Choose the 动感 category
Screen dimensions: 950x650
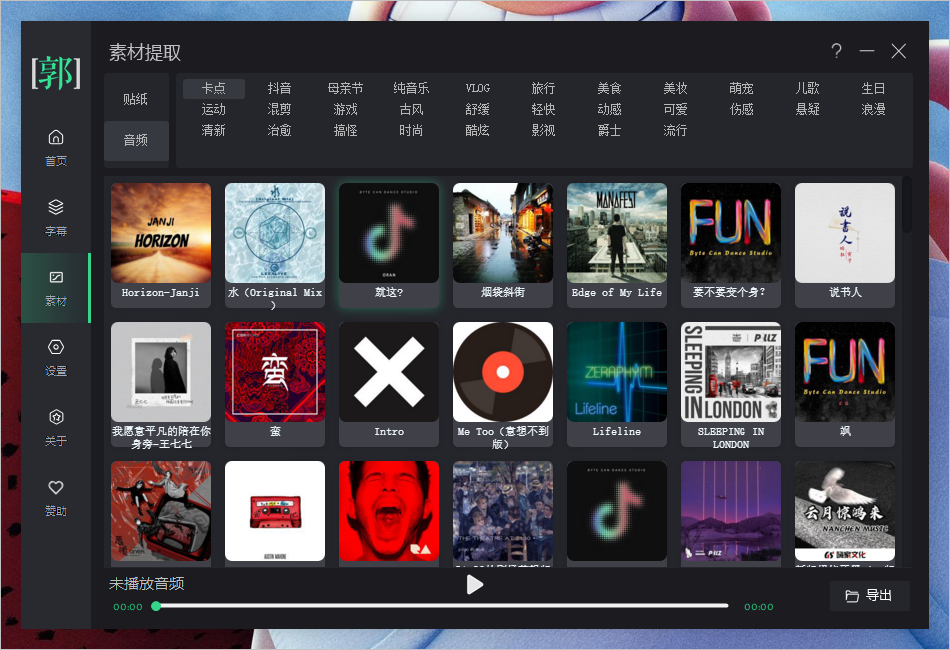click(610, 110)
